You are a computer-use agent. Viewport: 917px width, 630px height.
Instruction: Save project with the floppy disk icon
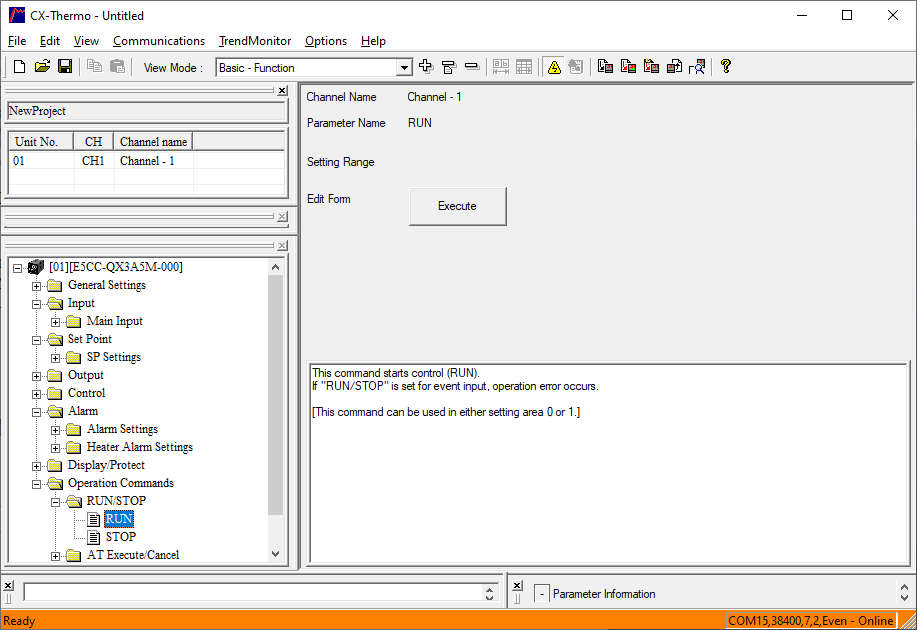click(x=65, y=67)
